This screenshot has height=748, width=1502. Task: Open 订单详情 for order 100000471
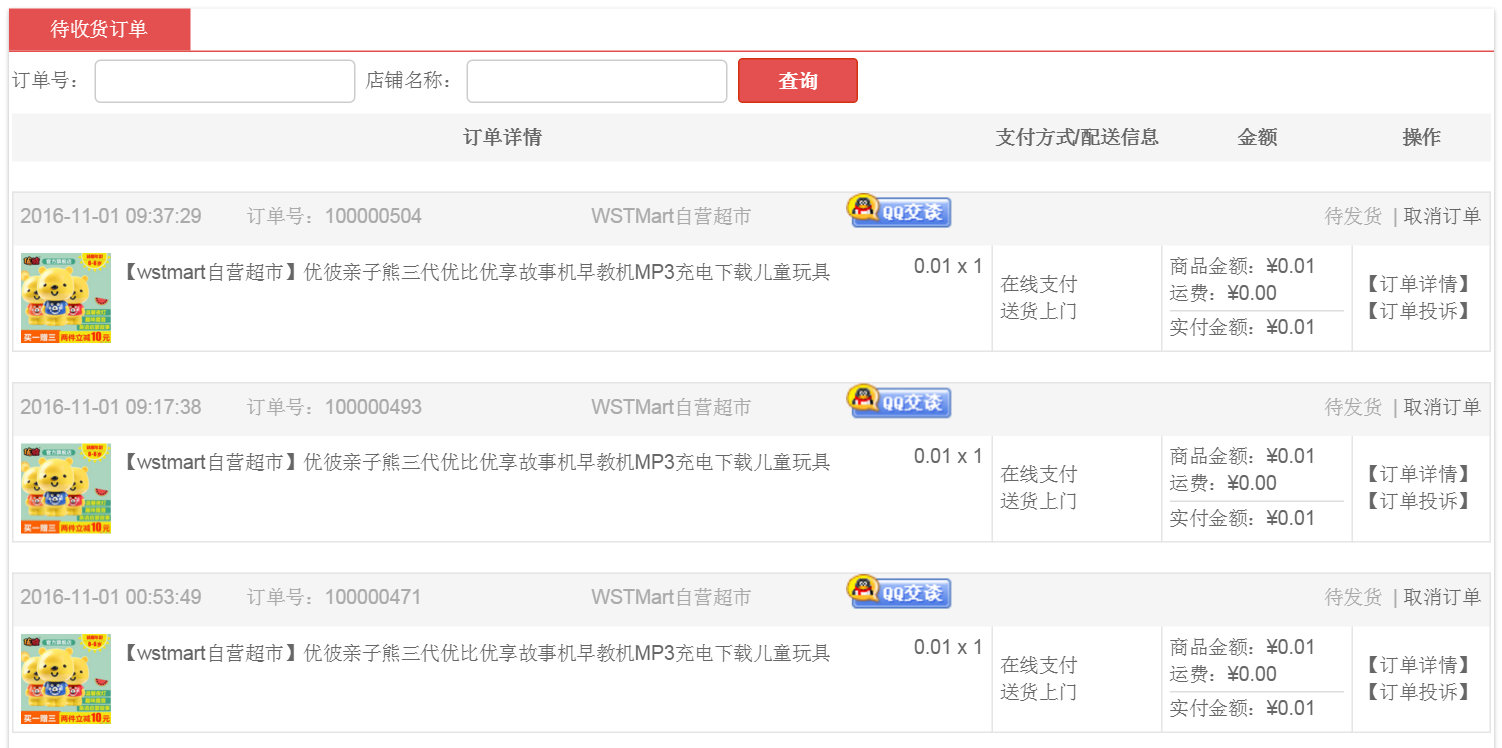pyautogui.click(x=1418, y=665)
